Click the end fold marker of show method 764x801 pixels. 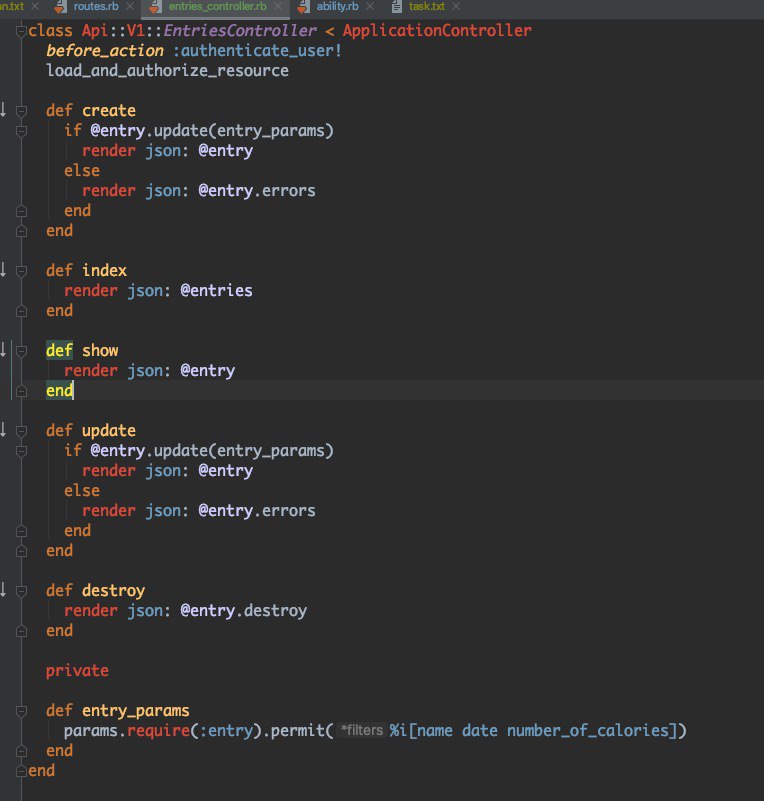pos(21,391)
